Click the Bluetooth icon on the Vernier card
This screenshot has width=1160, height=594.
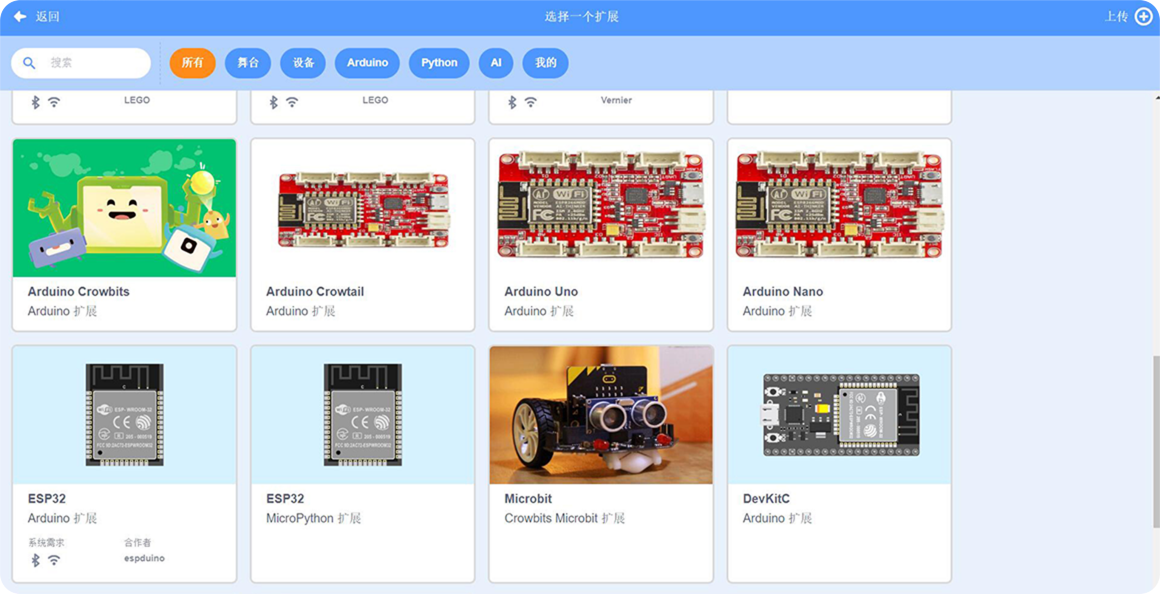pyautogui.click(x=512, y=102)
